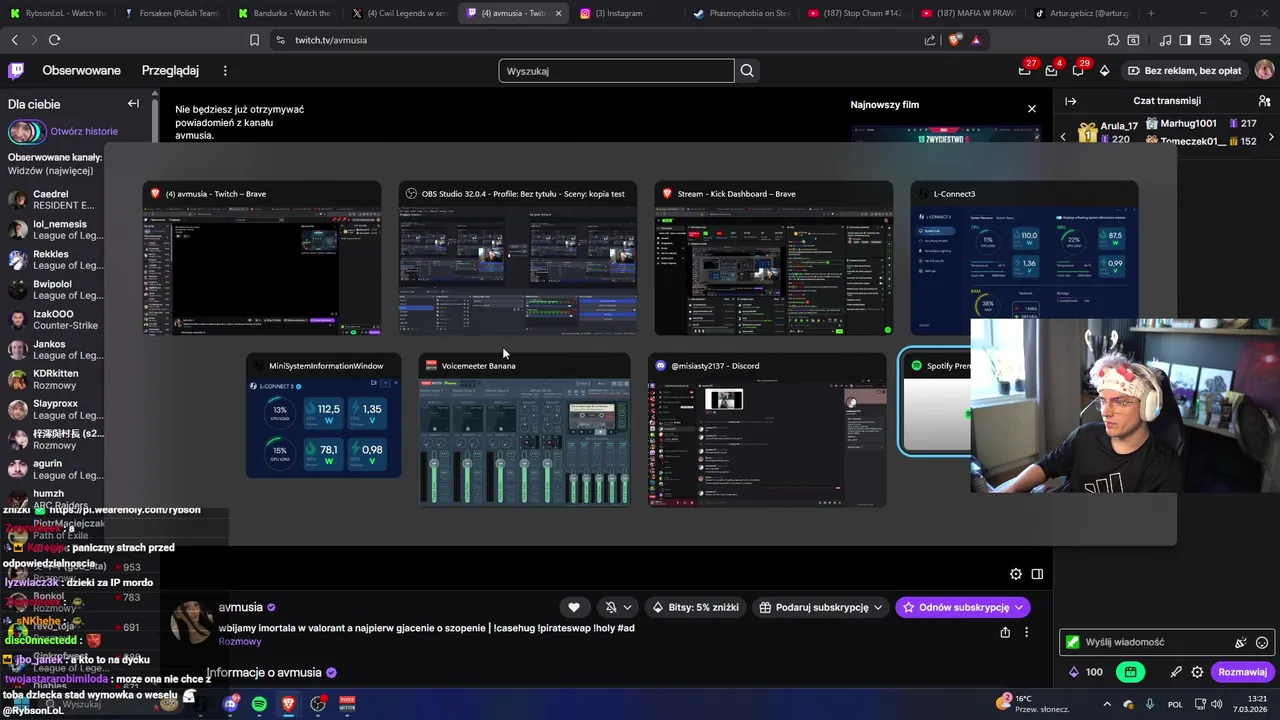Screen dimensions: 1280x720
Task: Collapse the Dla ciebie sidebar
Action: click(133, 104)
